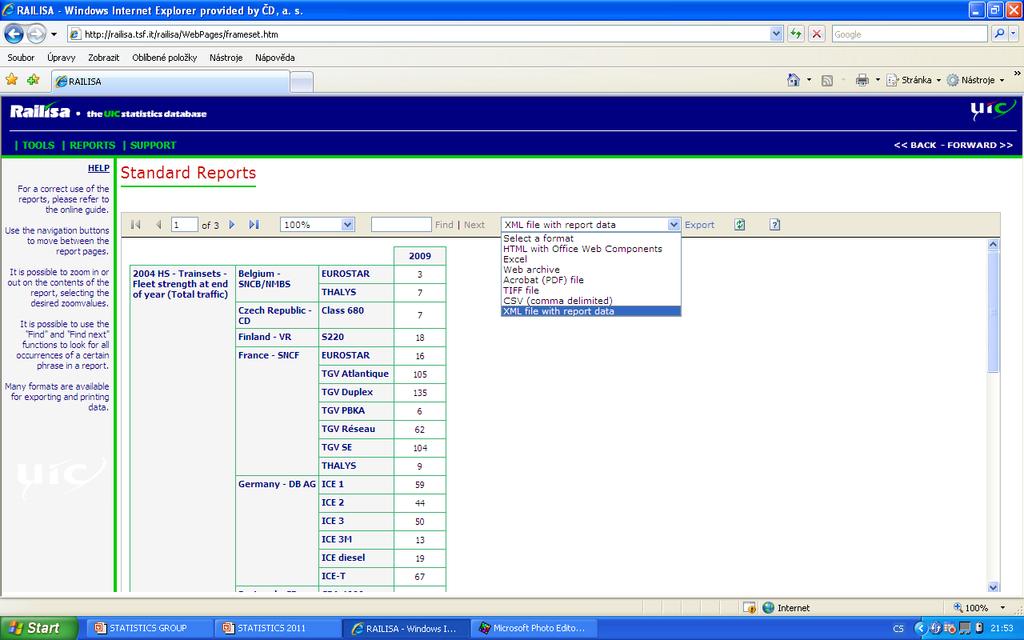Open the report help question icon

click(775, 225)
